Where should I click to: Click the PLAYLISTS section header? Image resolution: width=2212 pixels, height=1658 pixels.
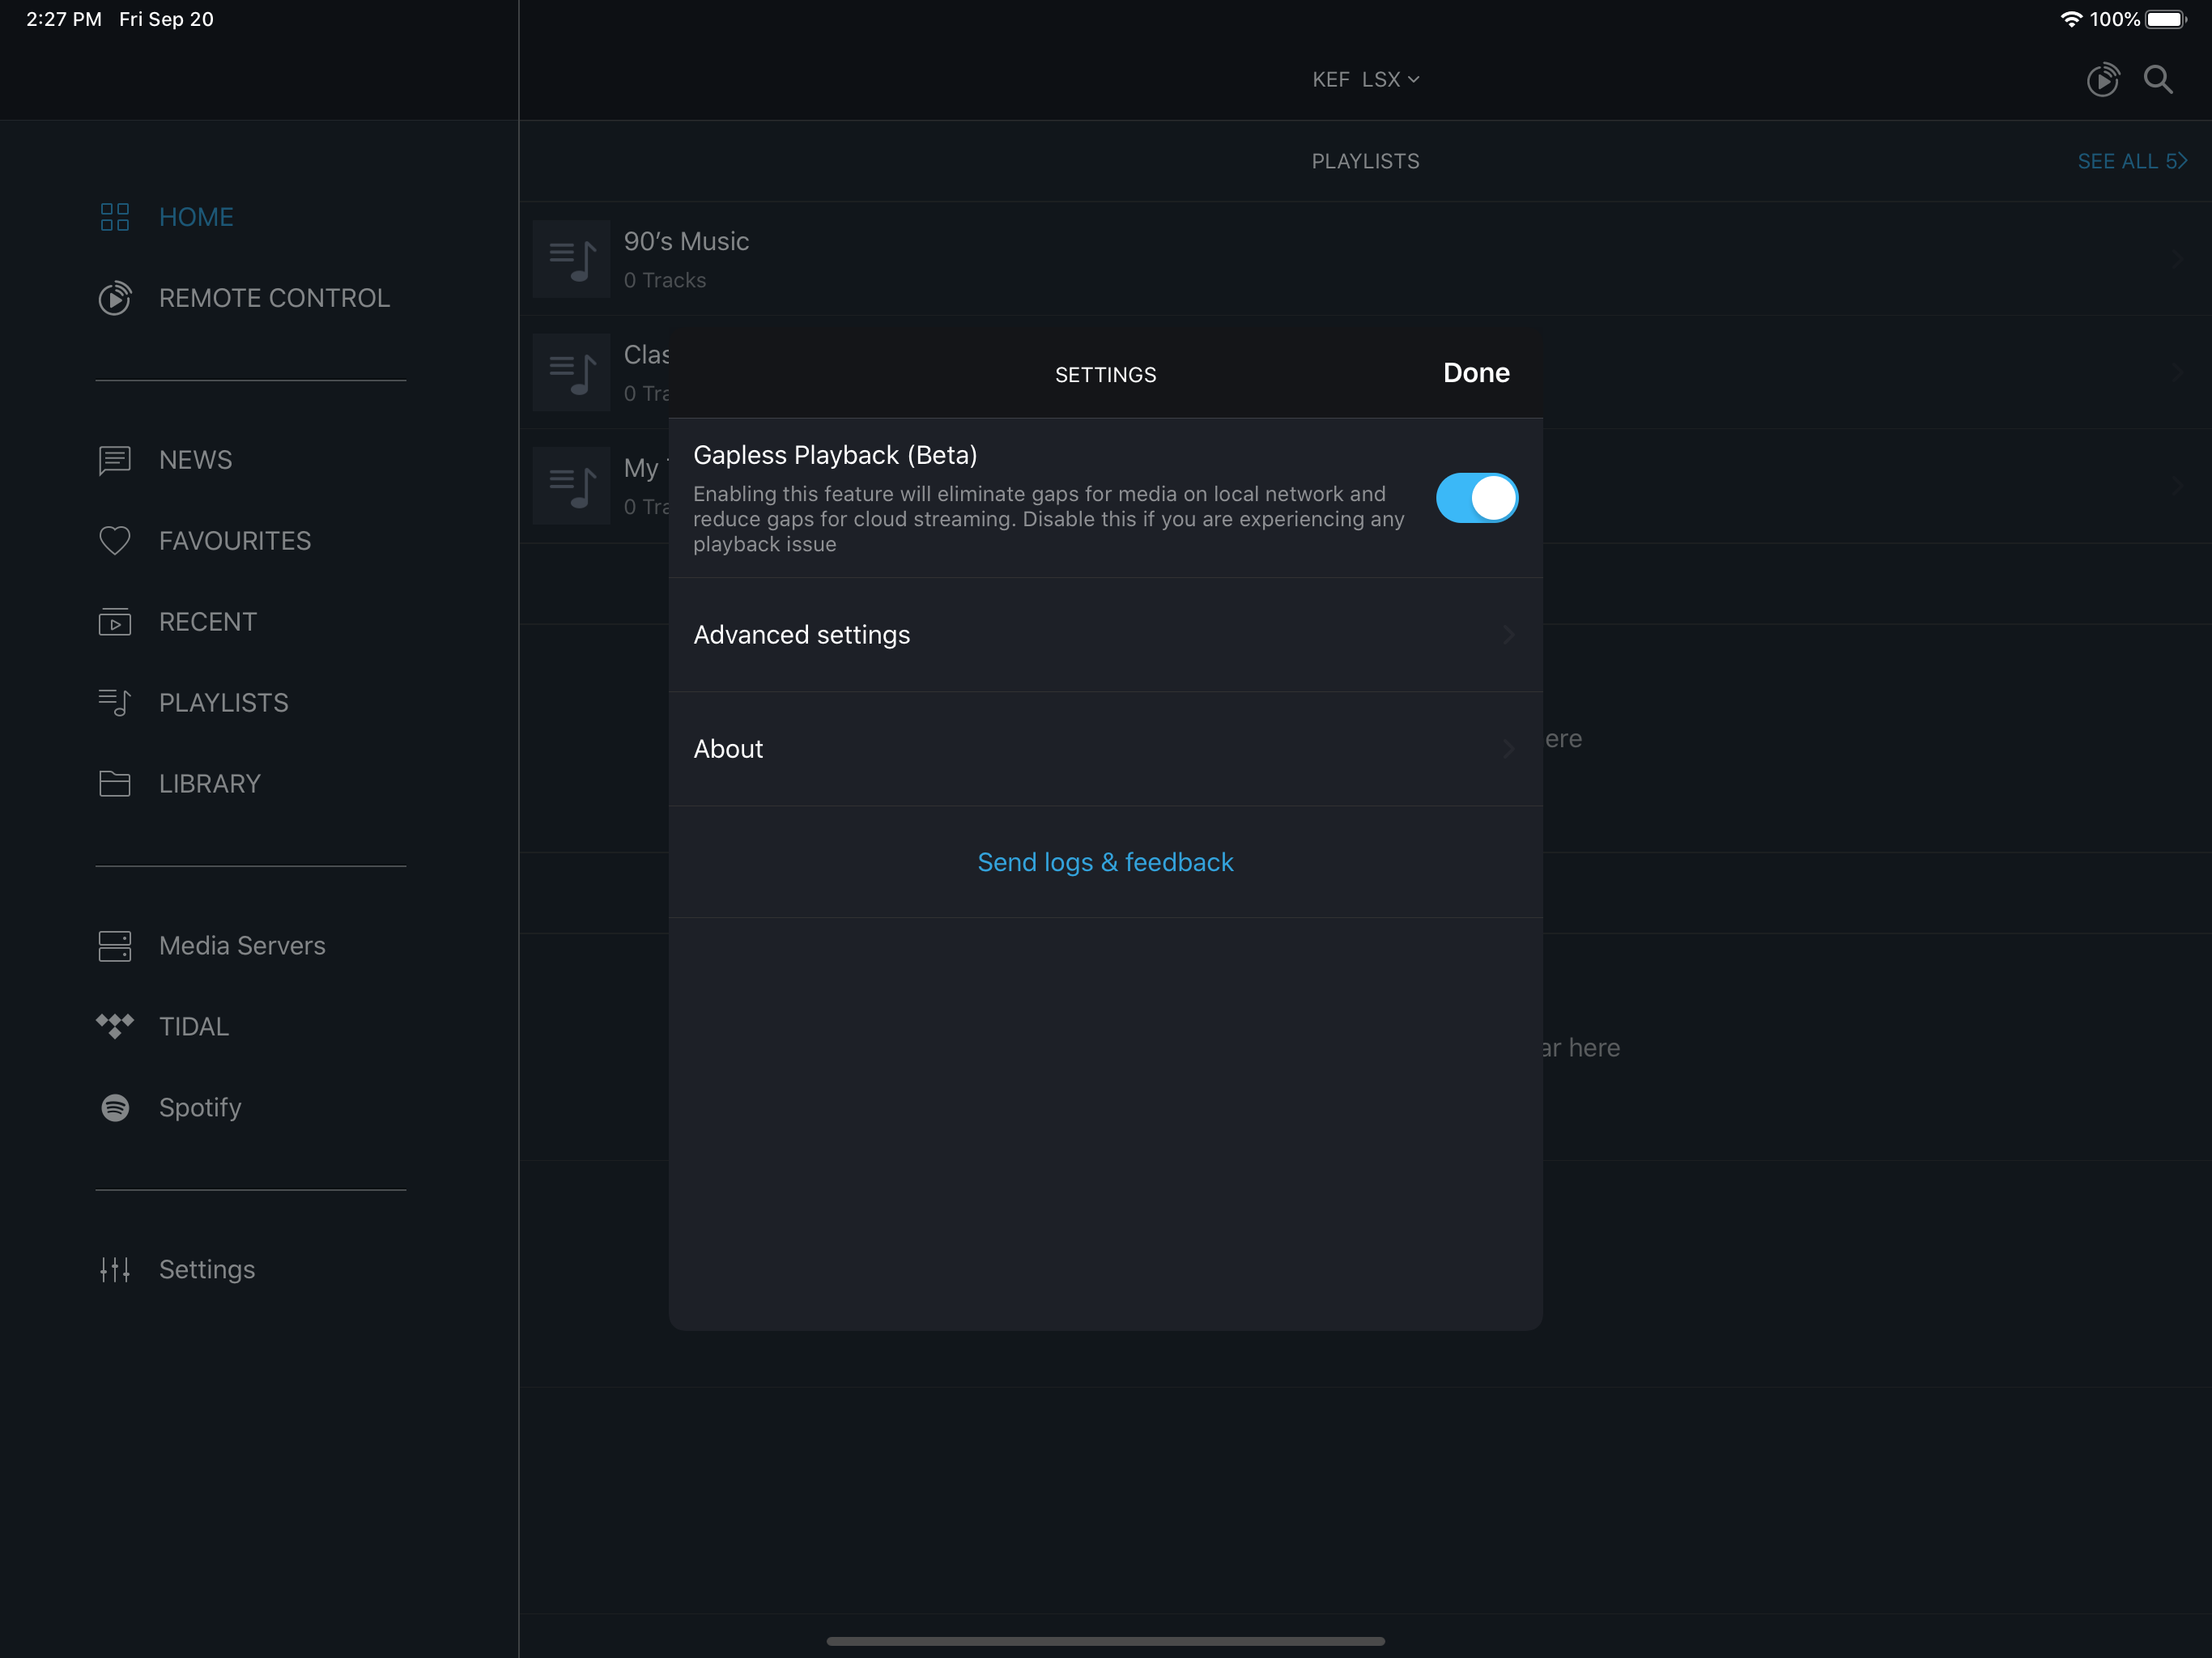(1365, 161)
